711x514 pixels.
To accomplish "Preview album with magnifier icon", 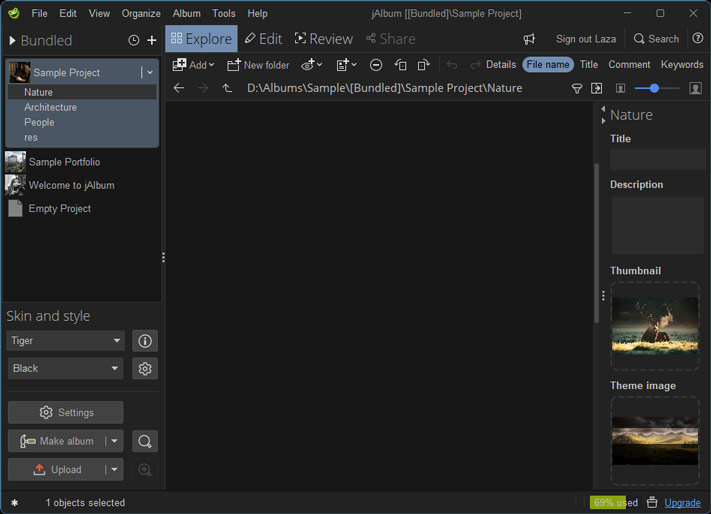I will tap(145, 441).
